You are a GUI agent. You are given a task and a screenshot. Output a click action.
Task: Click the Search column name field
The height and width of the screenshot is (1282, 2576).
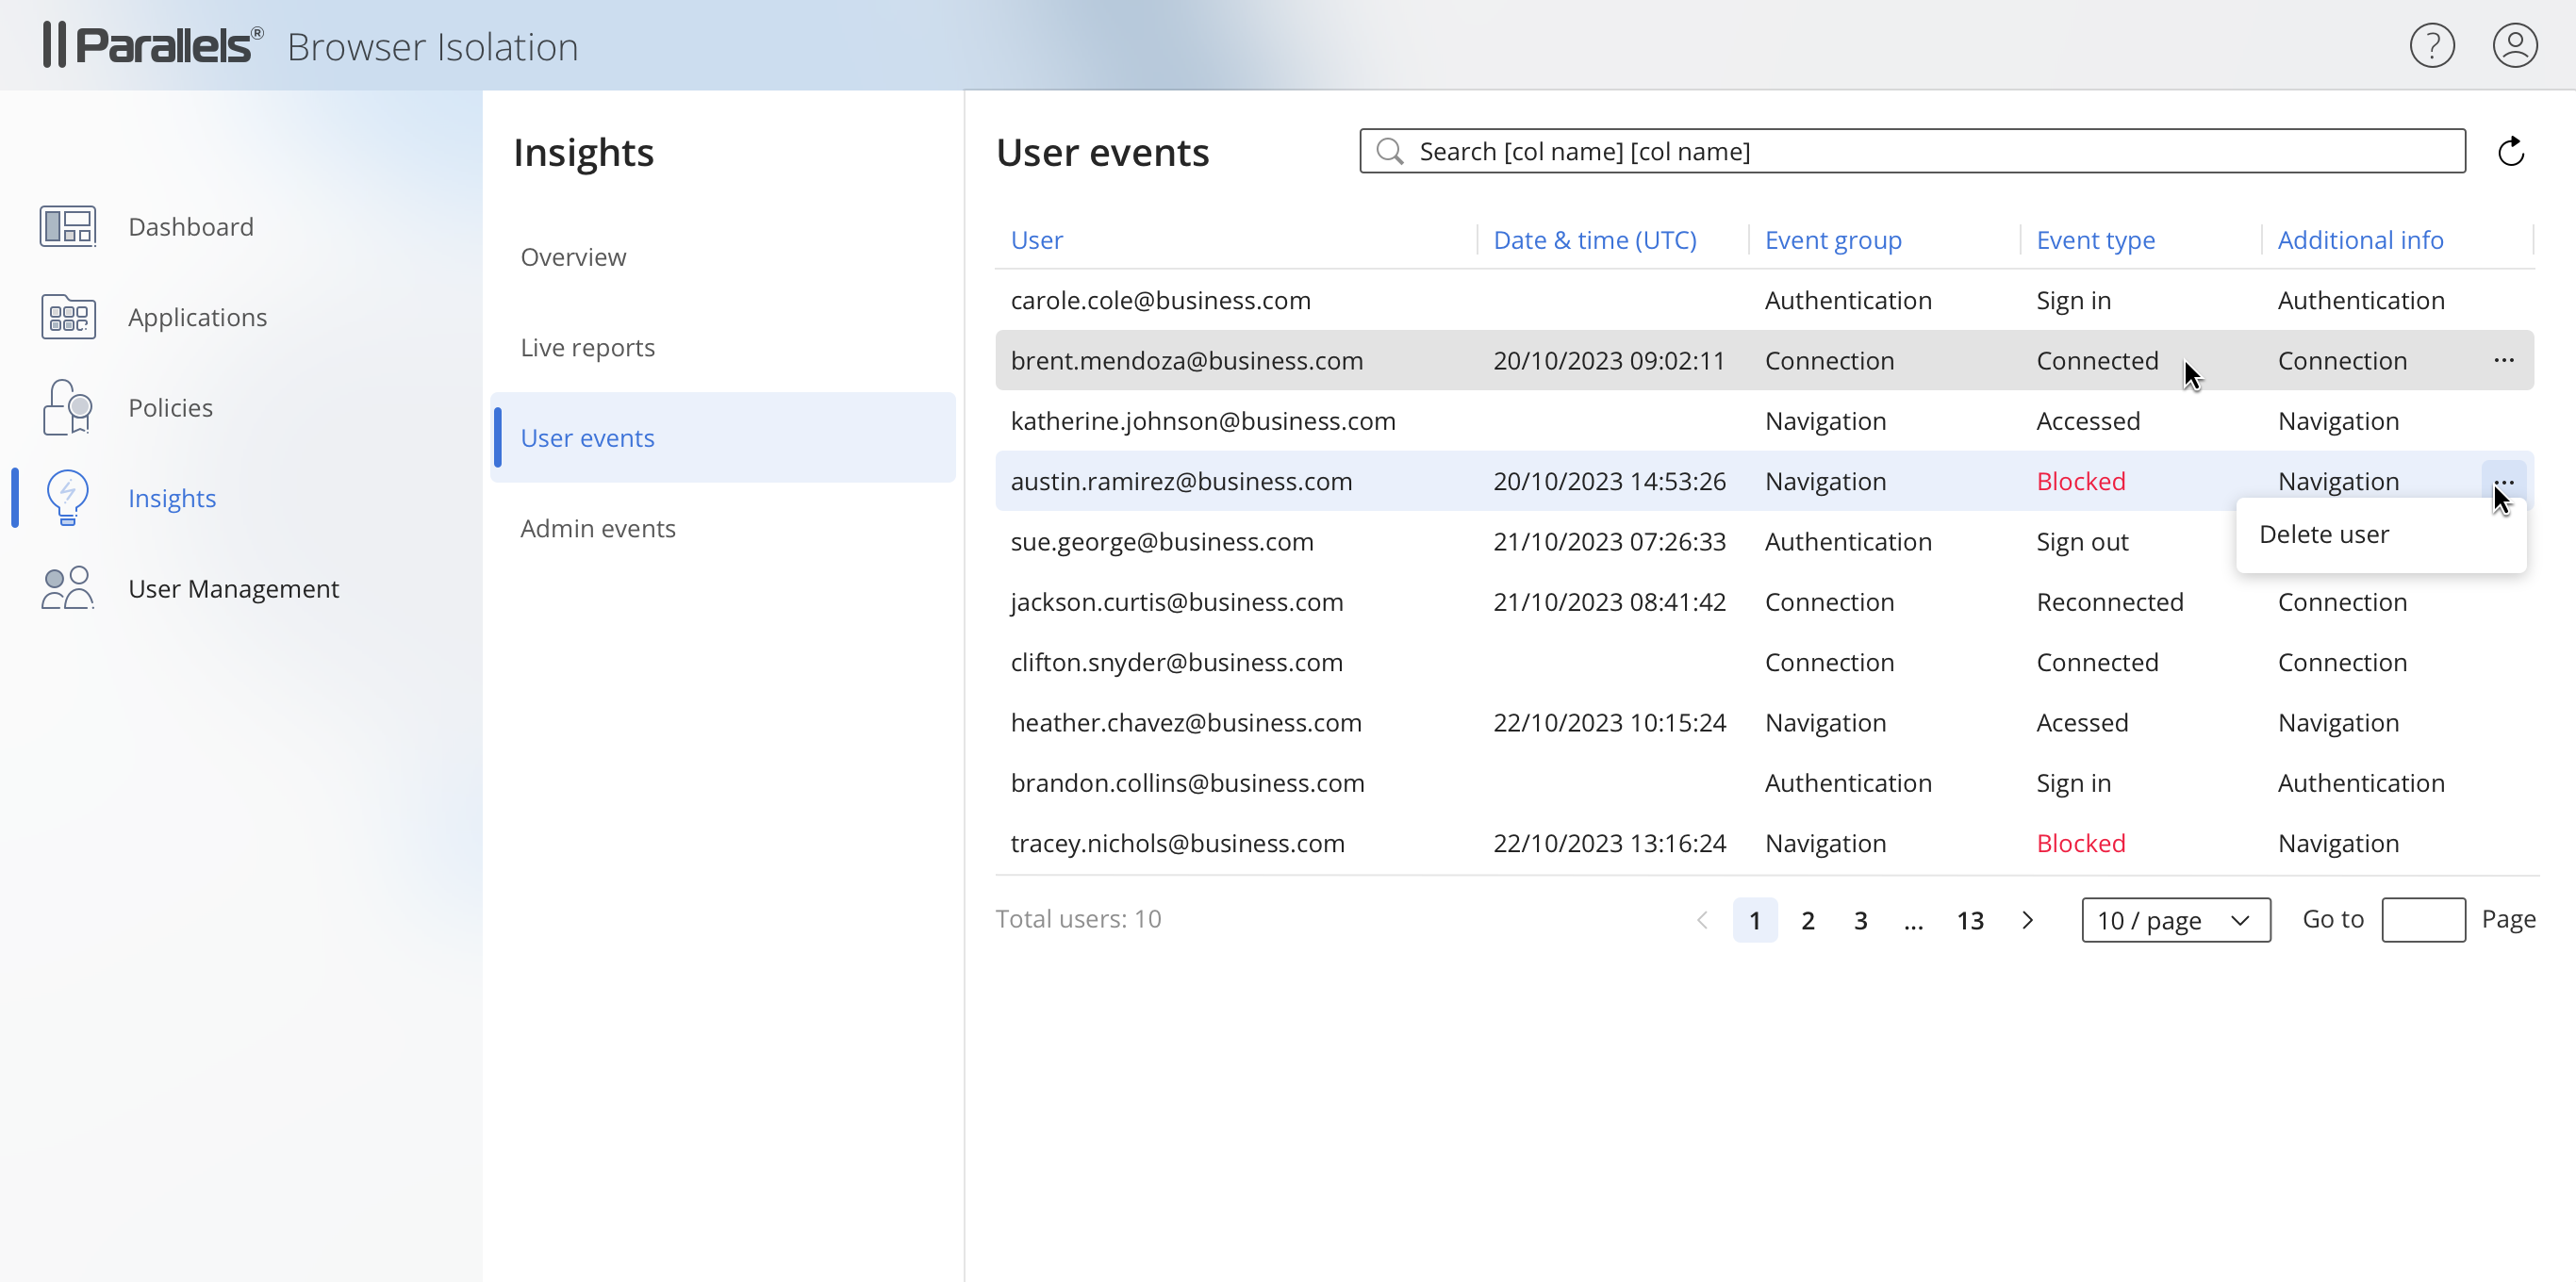click(1910, 151)
